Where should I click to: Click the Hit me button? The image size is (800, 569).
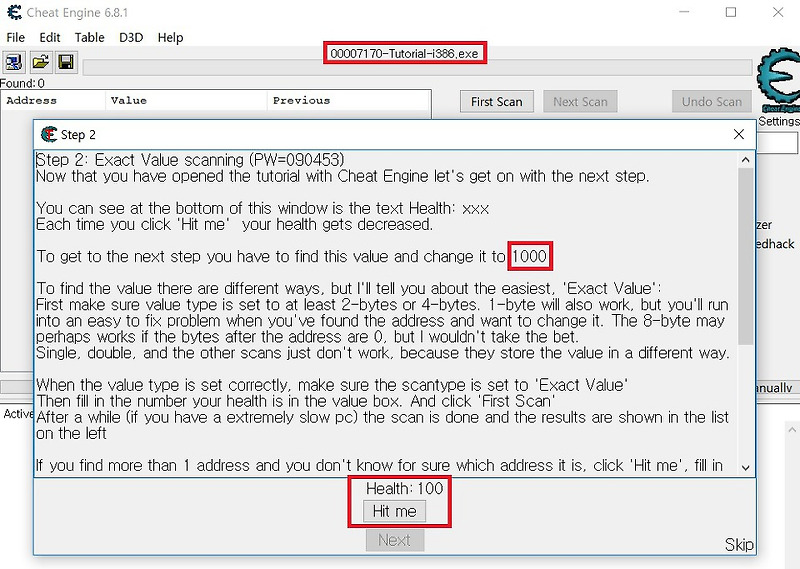tap(394, 511)
